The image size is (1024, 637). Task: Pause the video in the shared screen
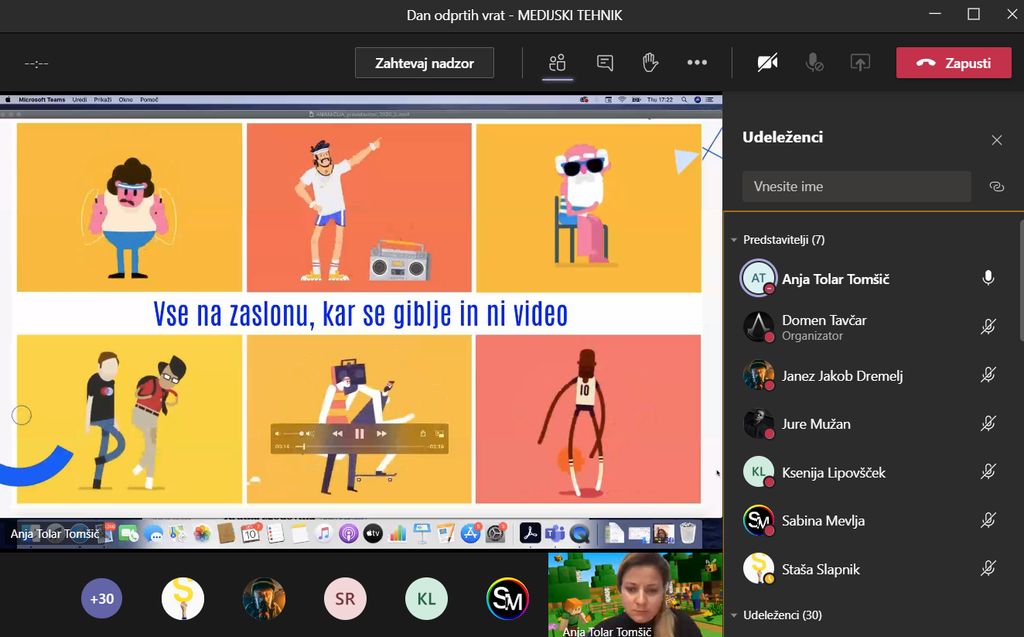click(x=359, y=434)
